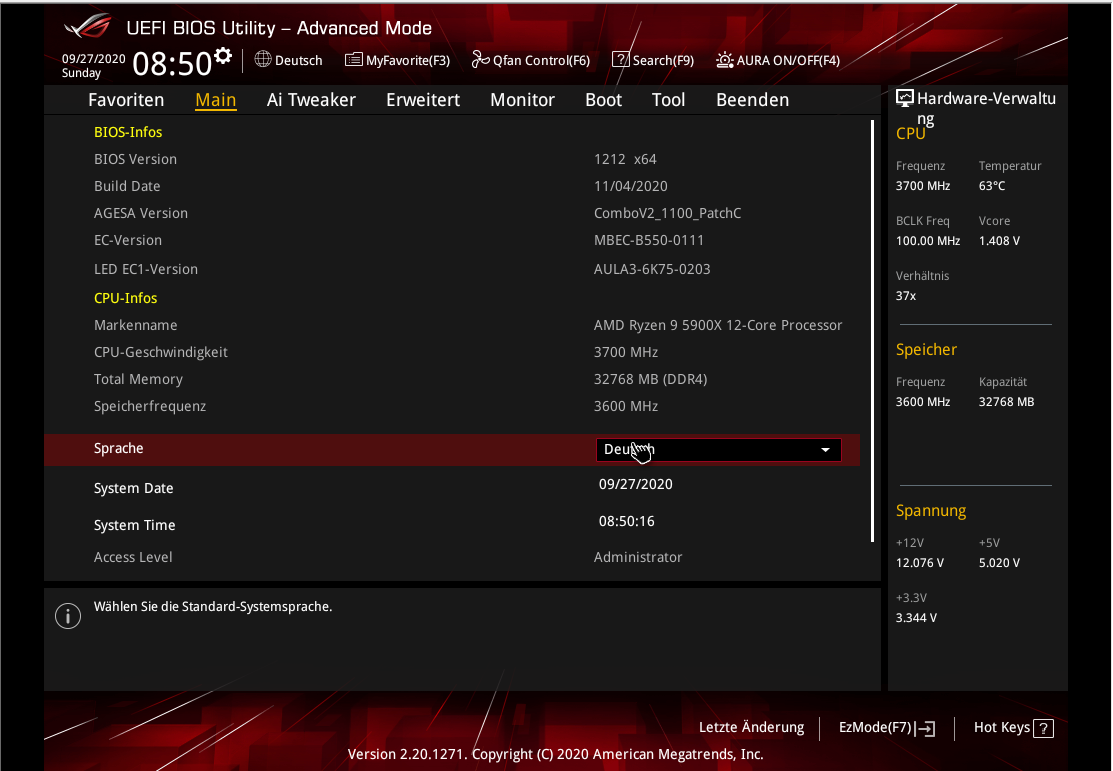1113x771 pixels.
Task: Open the Sprache dropdown arrow
Action: (x=826, y=450)
